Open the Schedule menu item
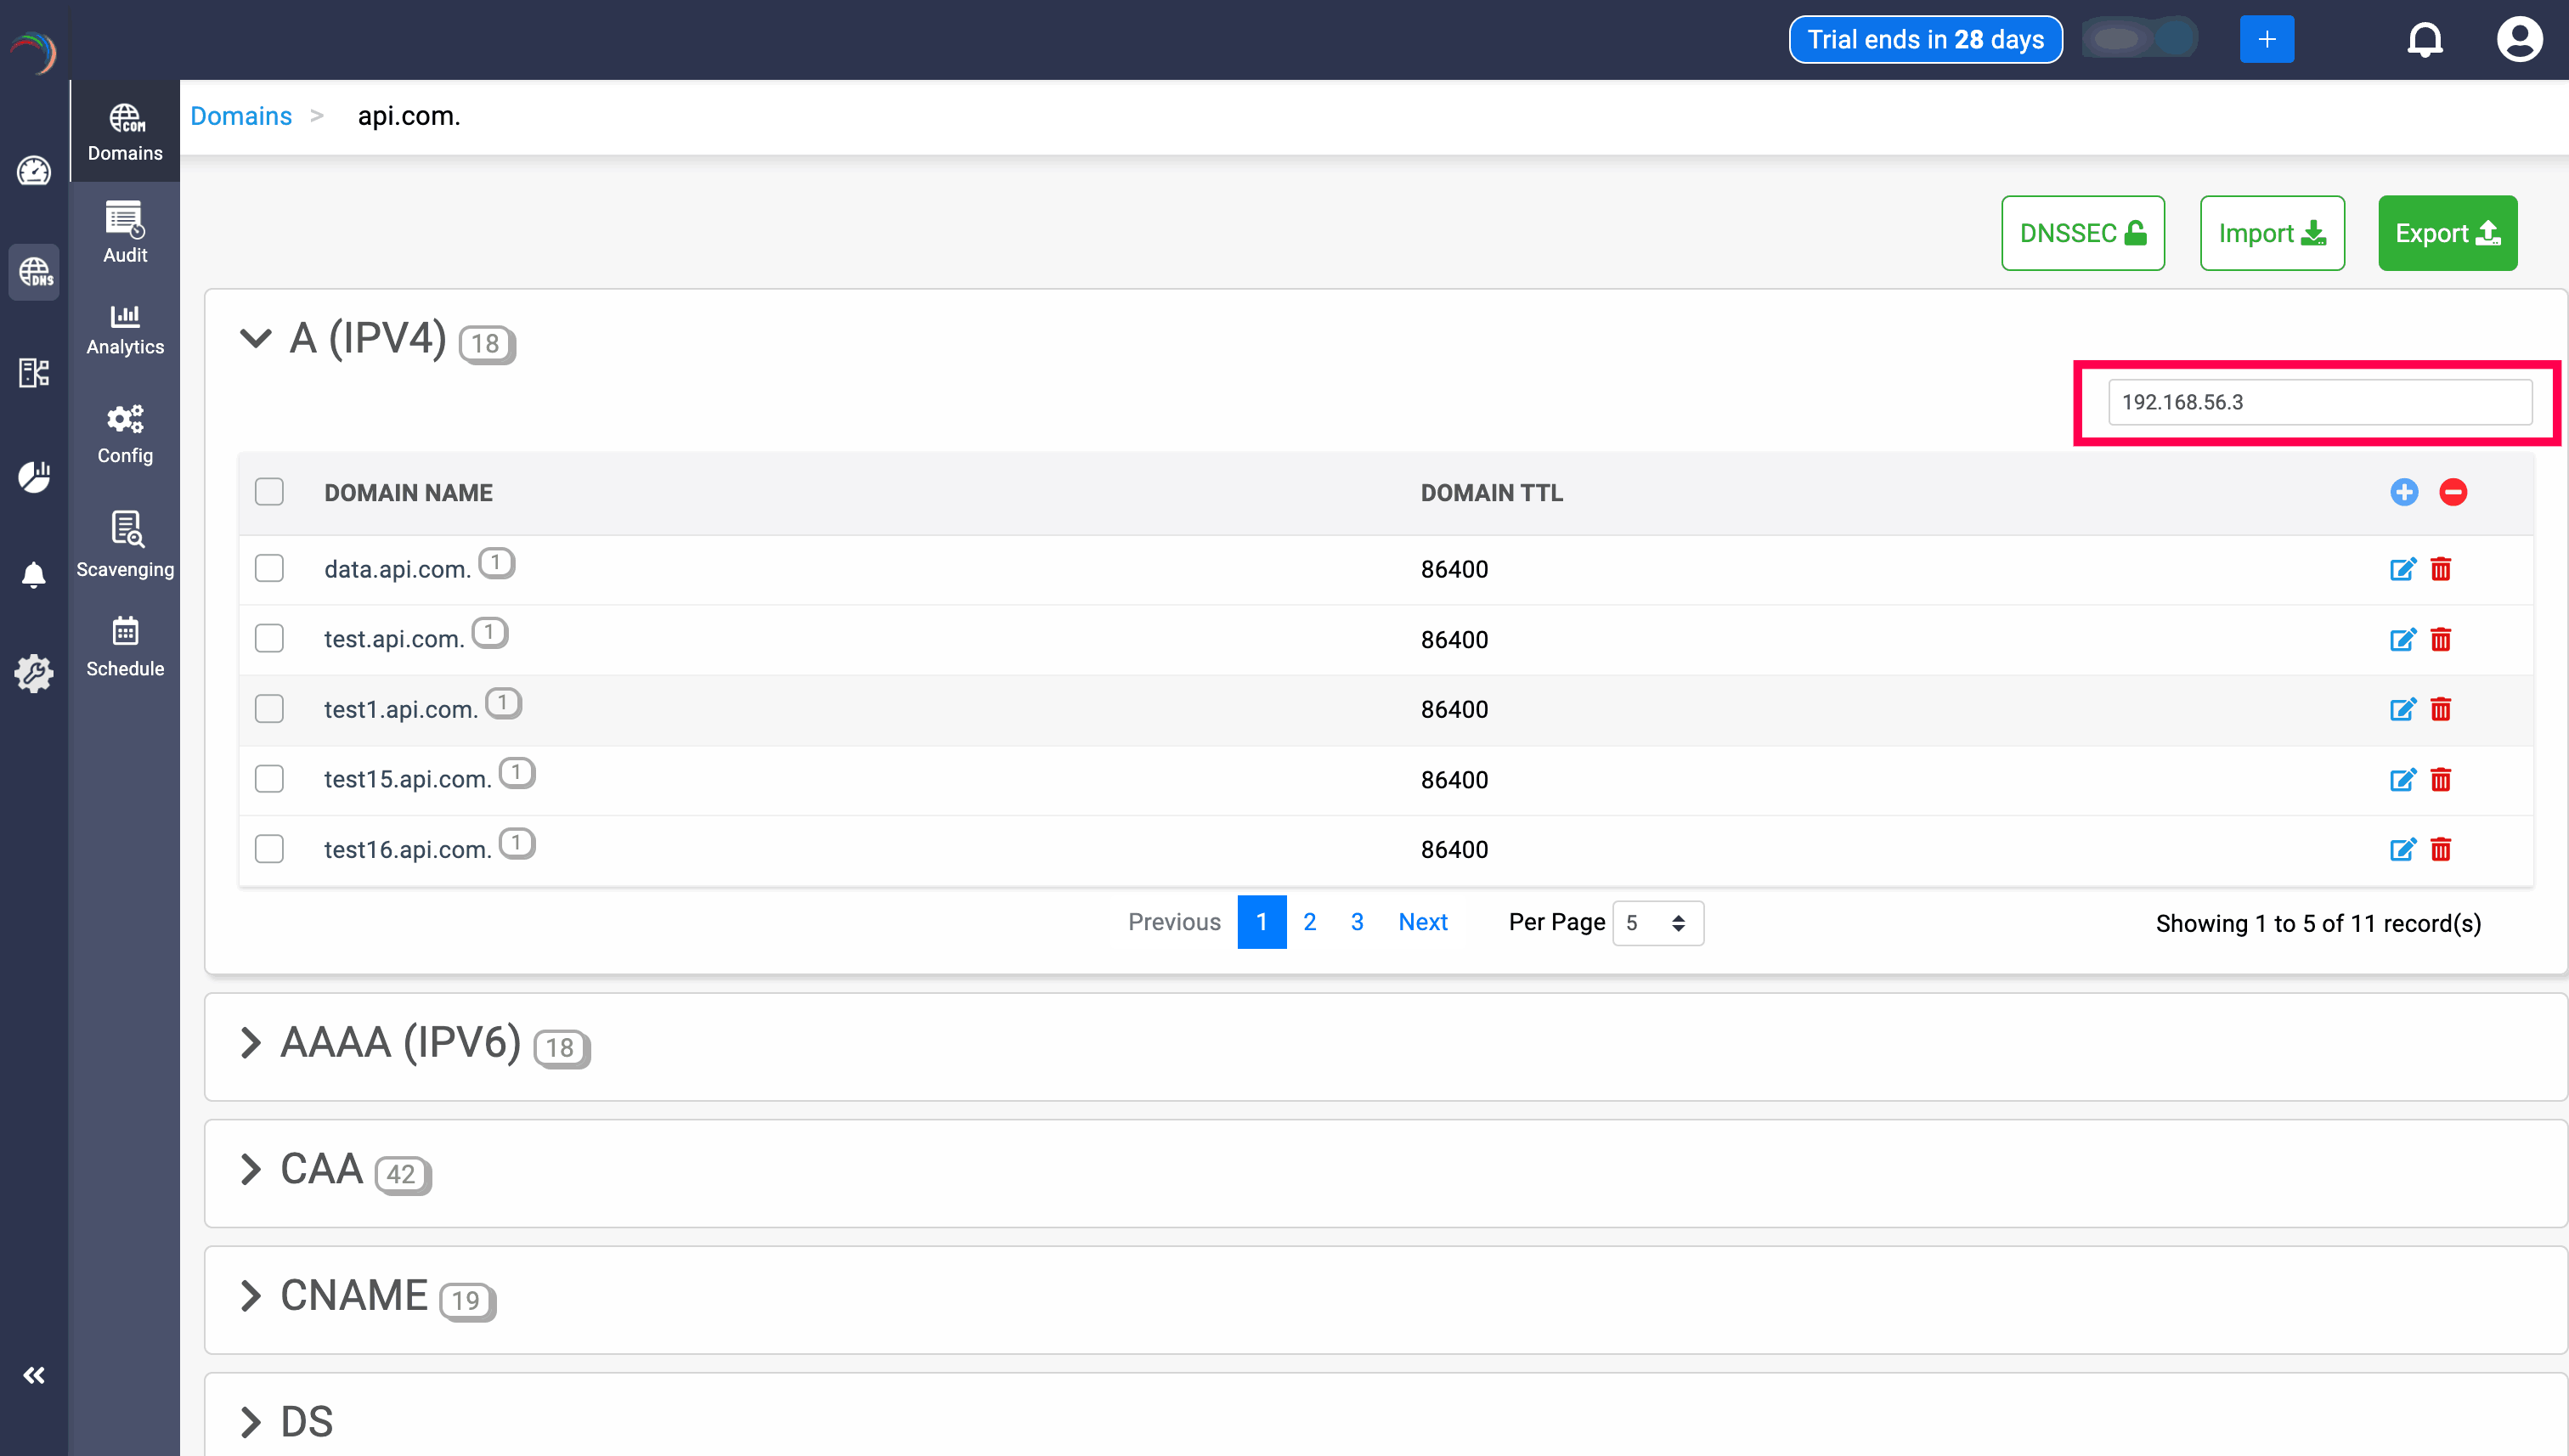The height and width of the screenshot is (1456, 2569). (x=125, y=646)
